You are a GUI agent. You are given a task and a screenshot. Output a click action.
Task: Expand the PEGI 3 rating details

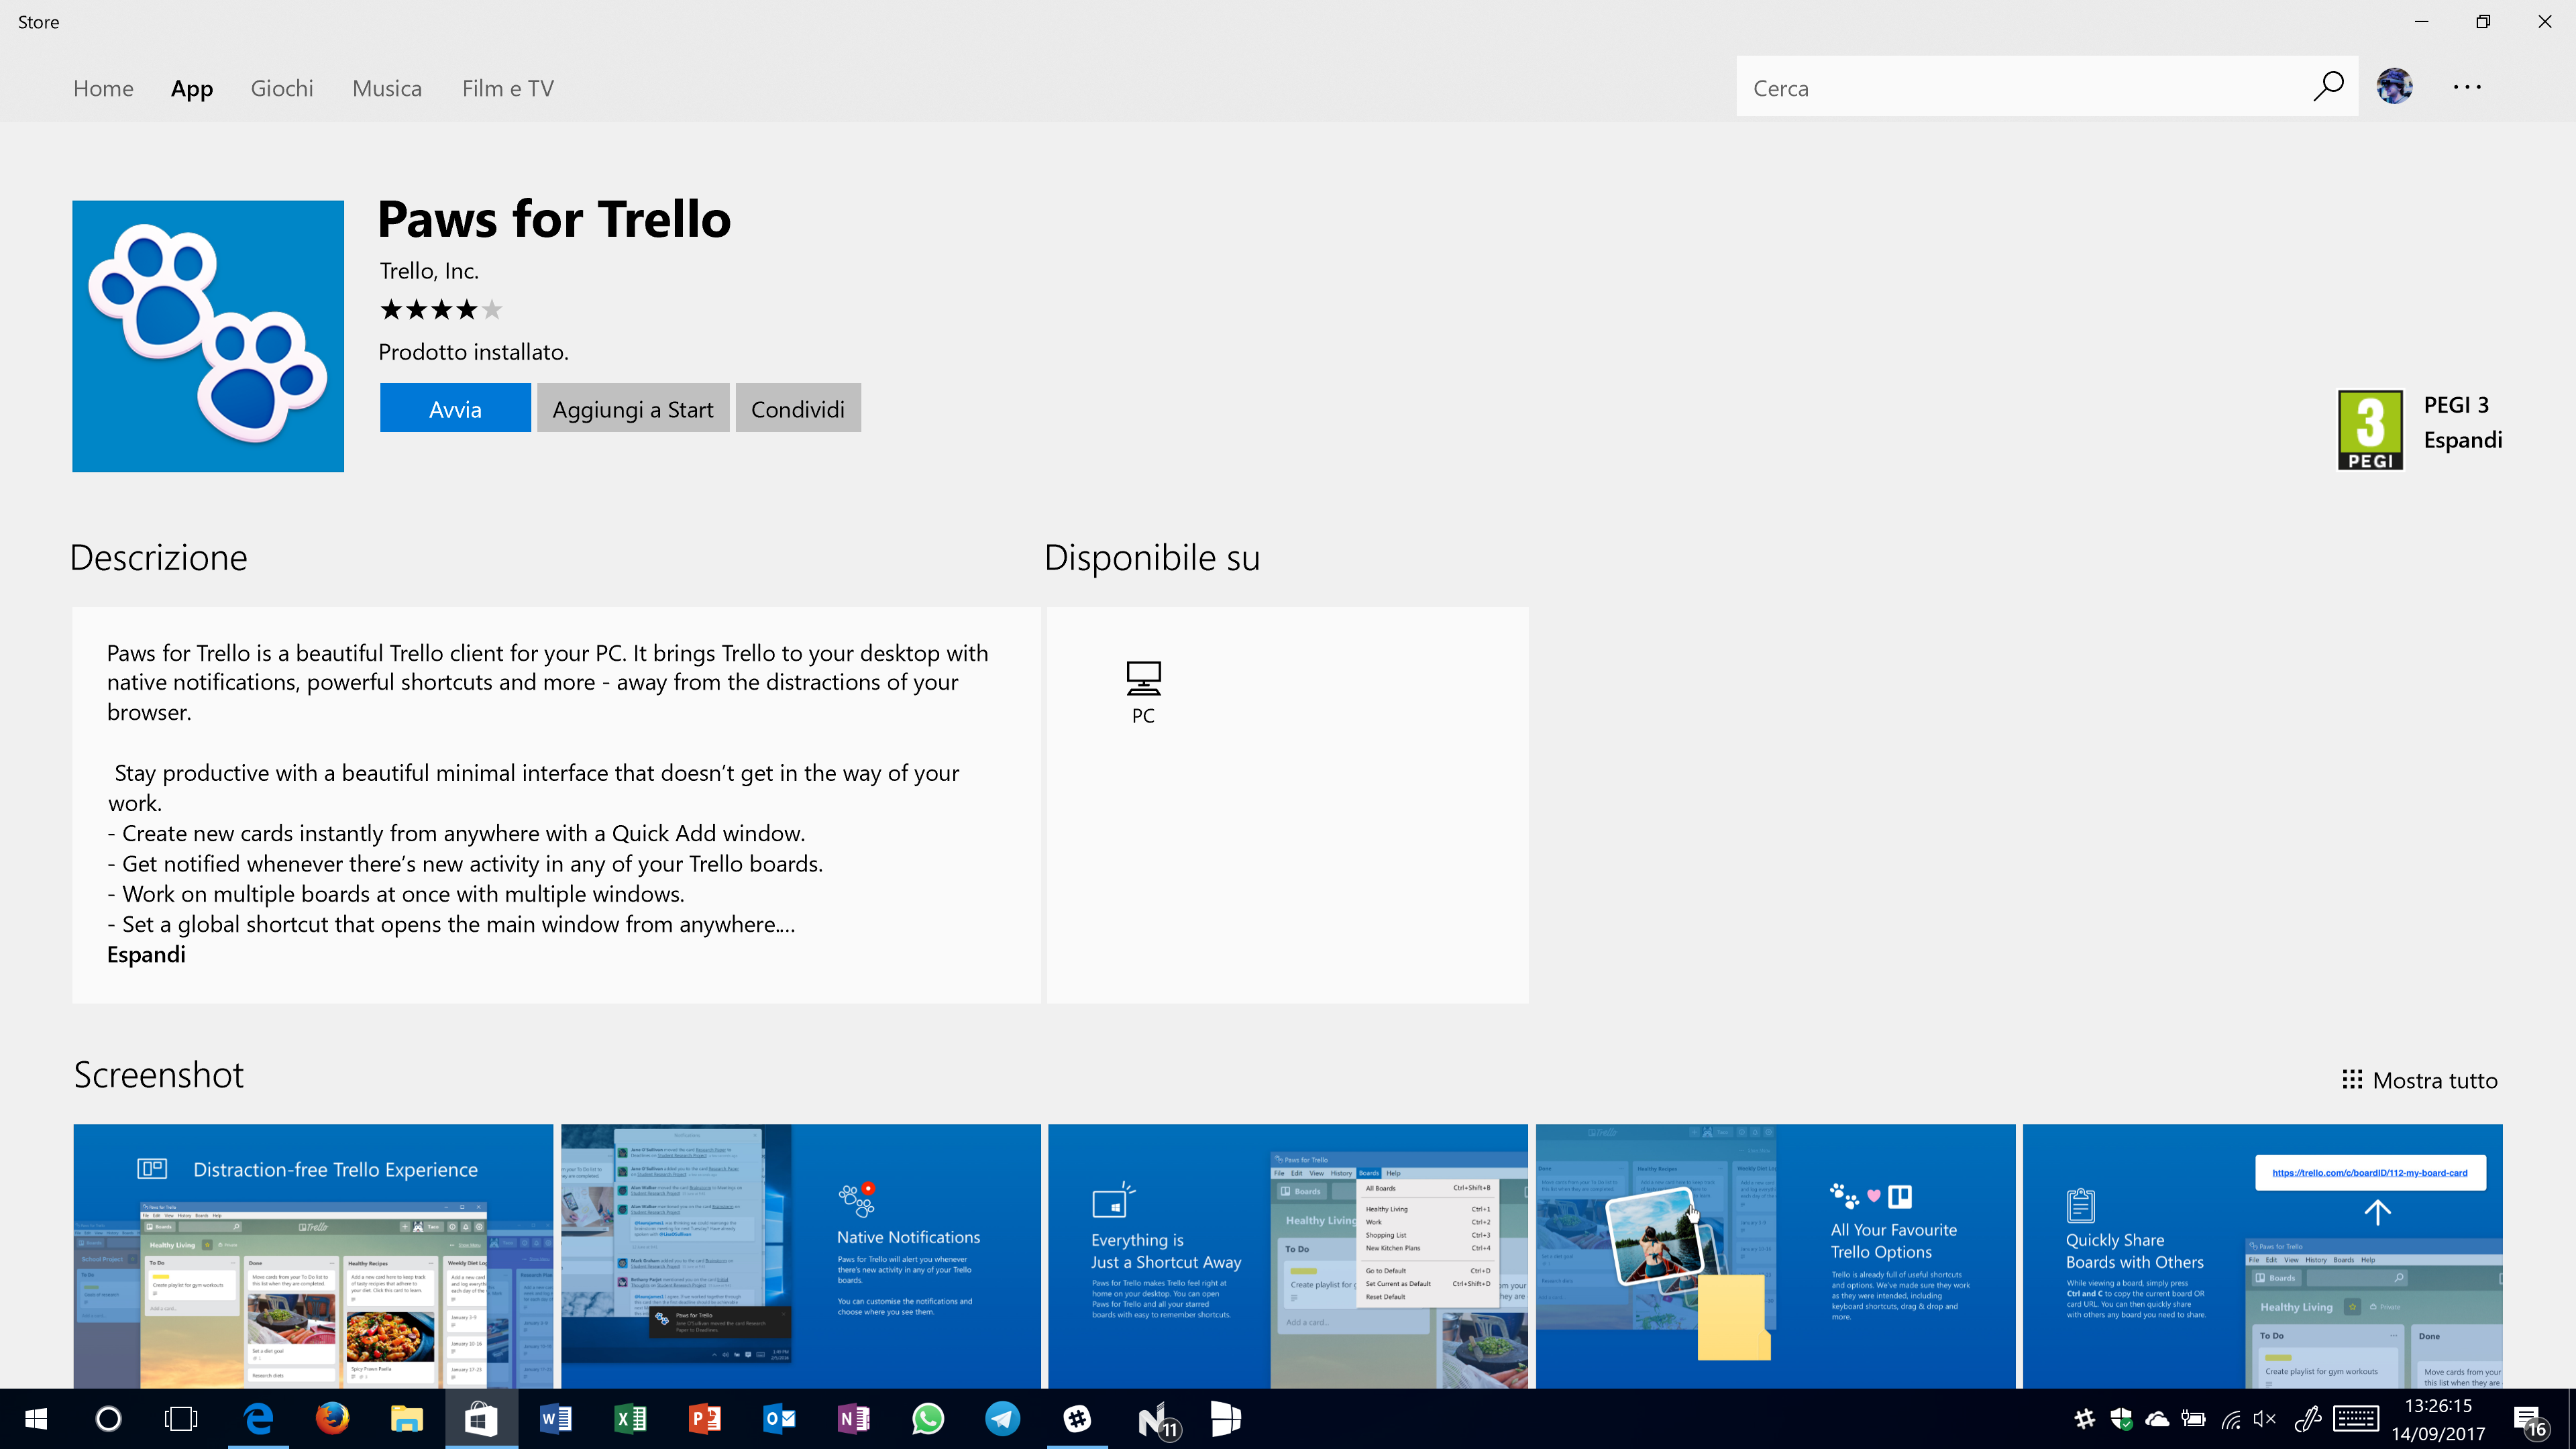pos(2463,440)
